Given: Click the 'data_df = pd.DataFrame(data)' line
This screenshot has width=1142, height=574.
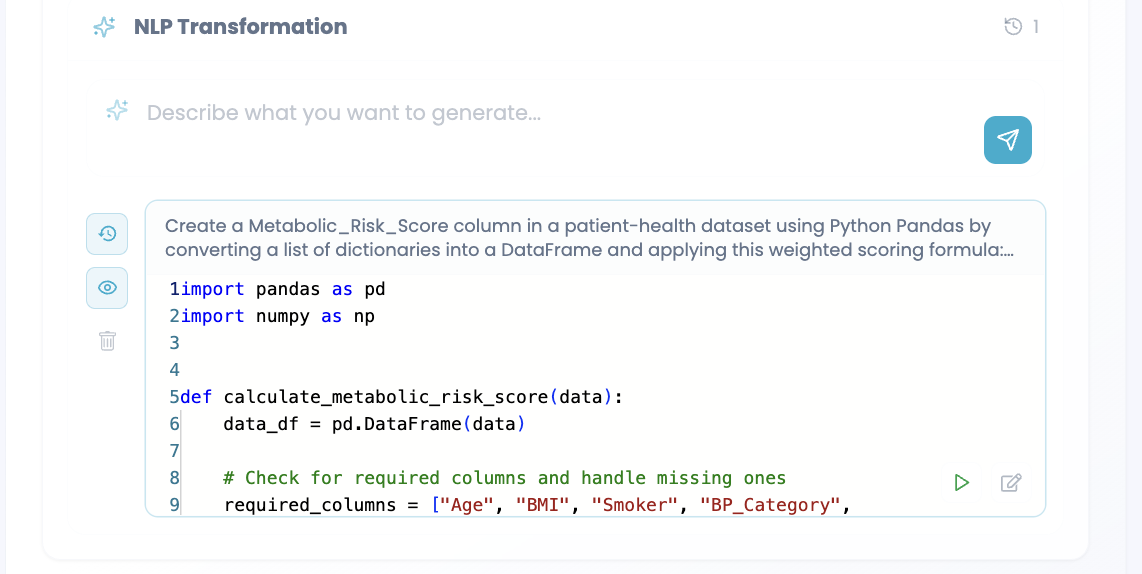Looking at the screenshot, I should tap(374, 424).
